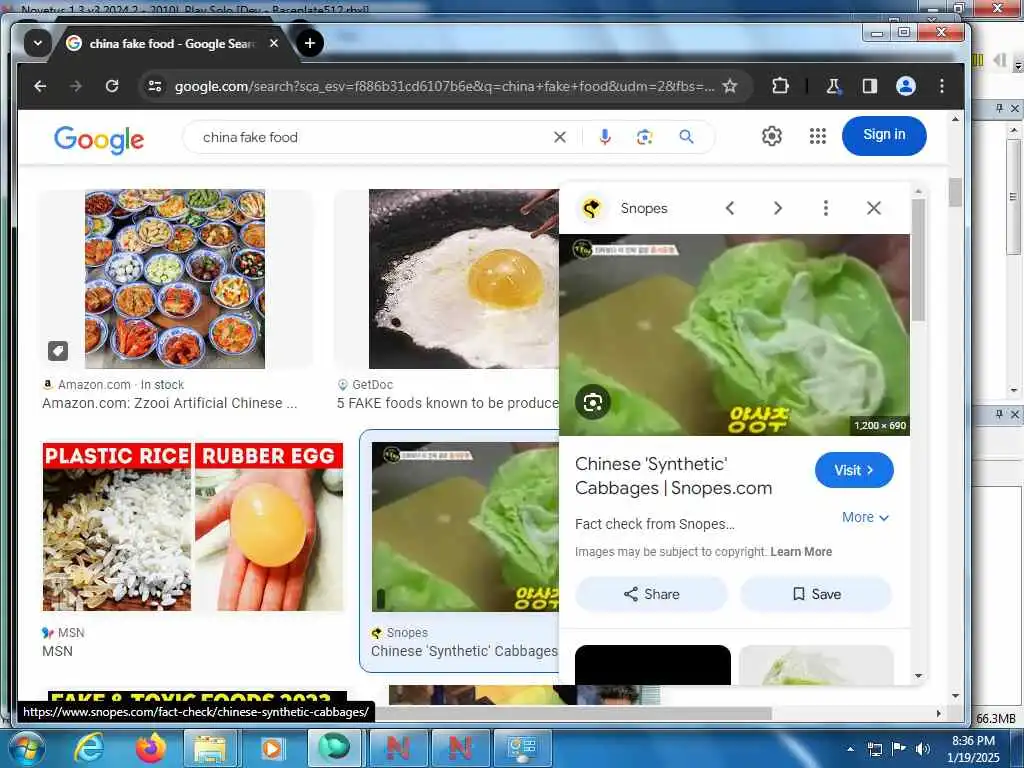
Task: Open Chrome Labs flask icon
Action: point(833,86)
